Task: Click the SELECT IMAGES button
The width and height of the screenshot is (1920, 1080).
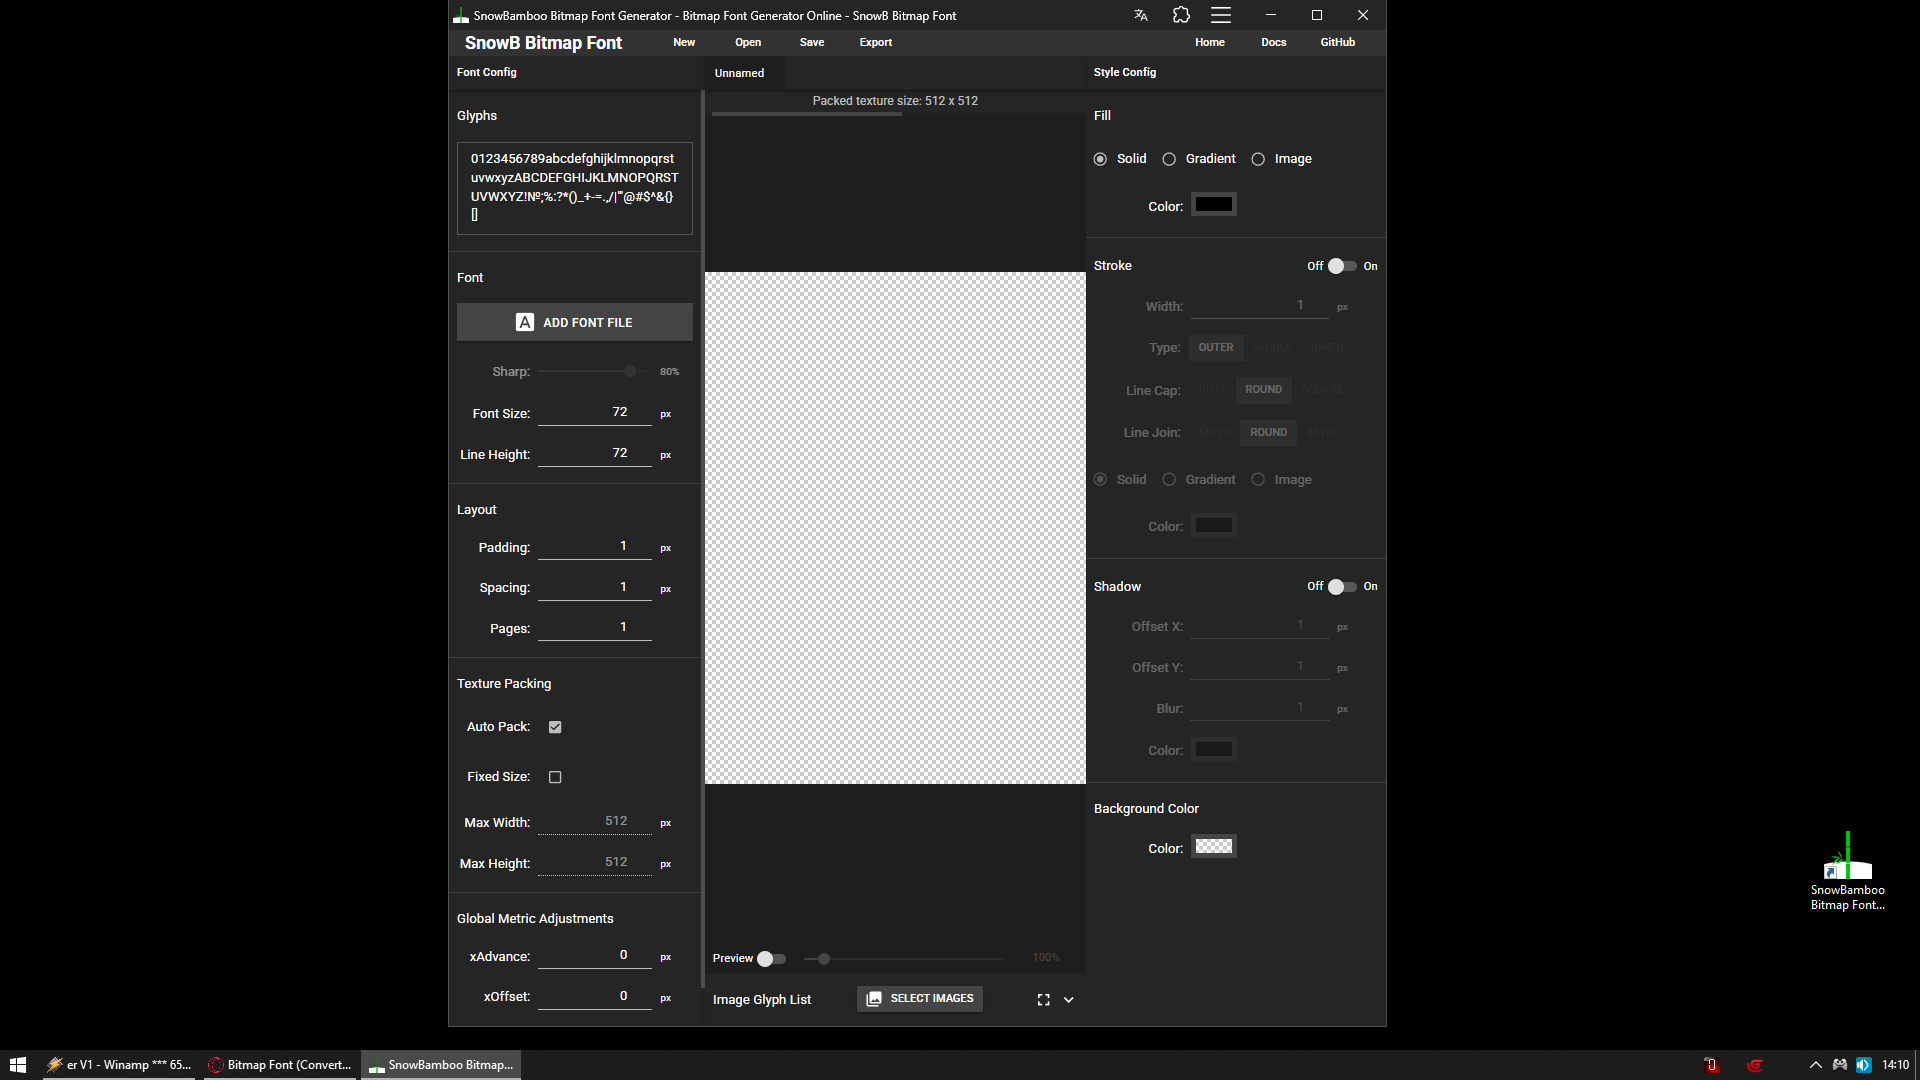Action: [x=920, y=999]
